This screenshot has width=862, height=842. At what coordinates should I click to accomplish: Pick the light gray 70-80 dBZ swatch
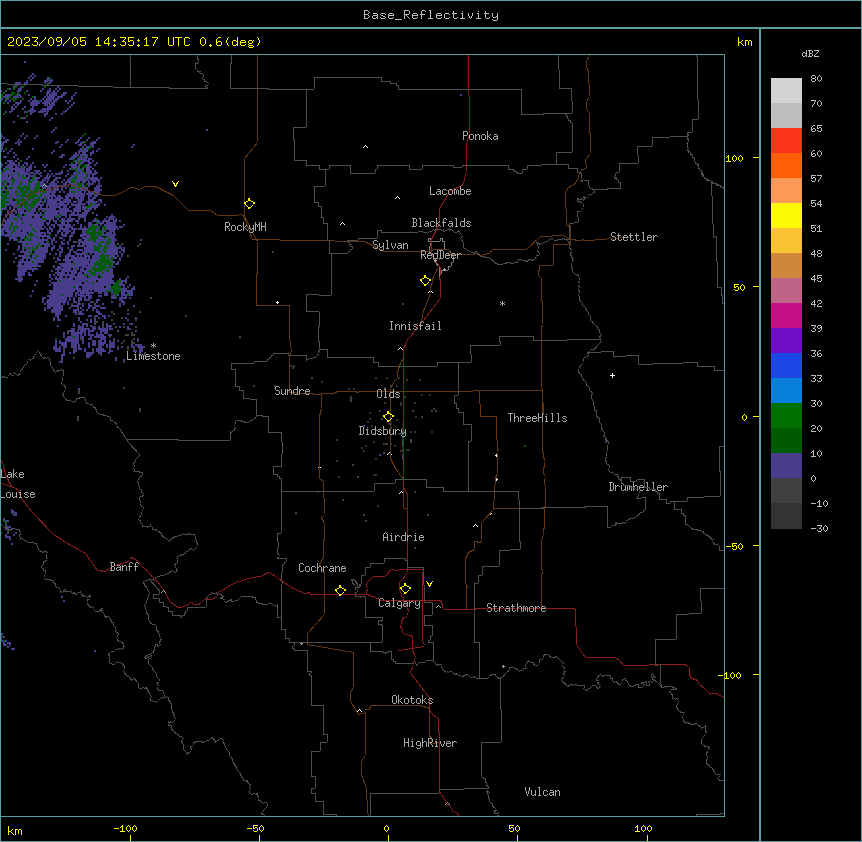pos(786,91)
